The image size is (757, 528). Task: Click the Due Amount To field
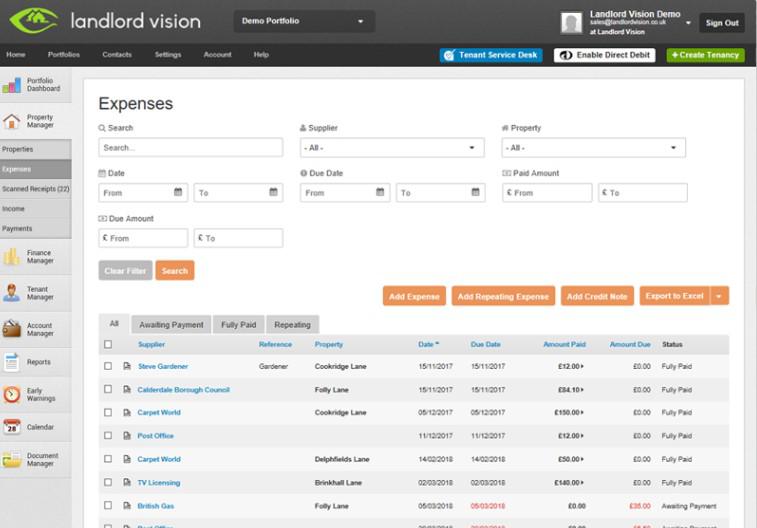click(238, 238)
